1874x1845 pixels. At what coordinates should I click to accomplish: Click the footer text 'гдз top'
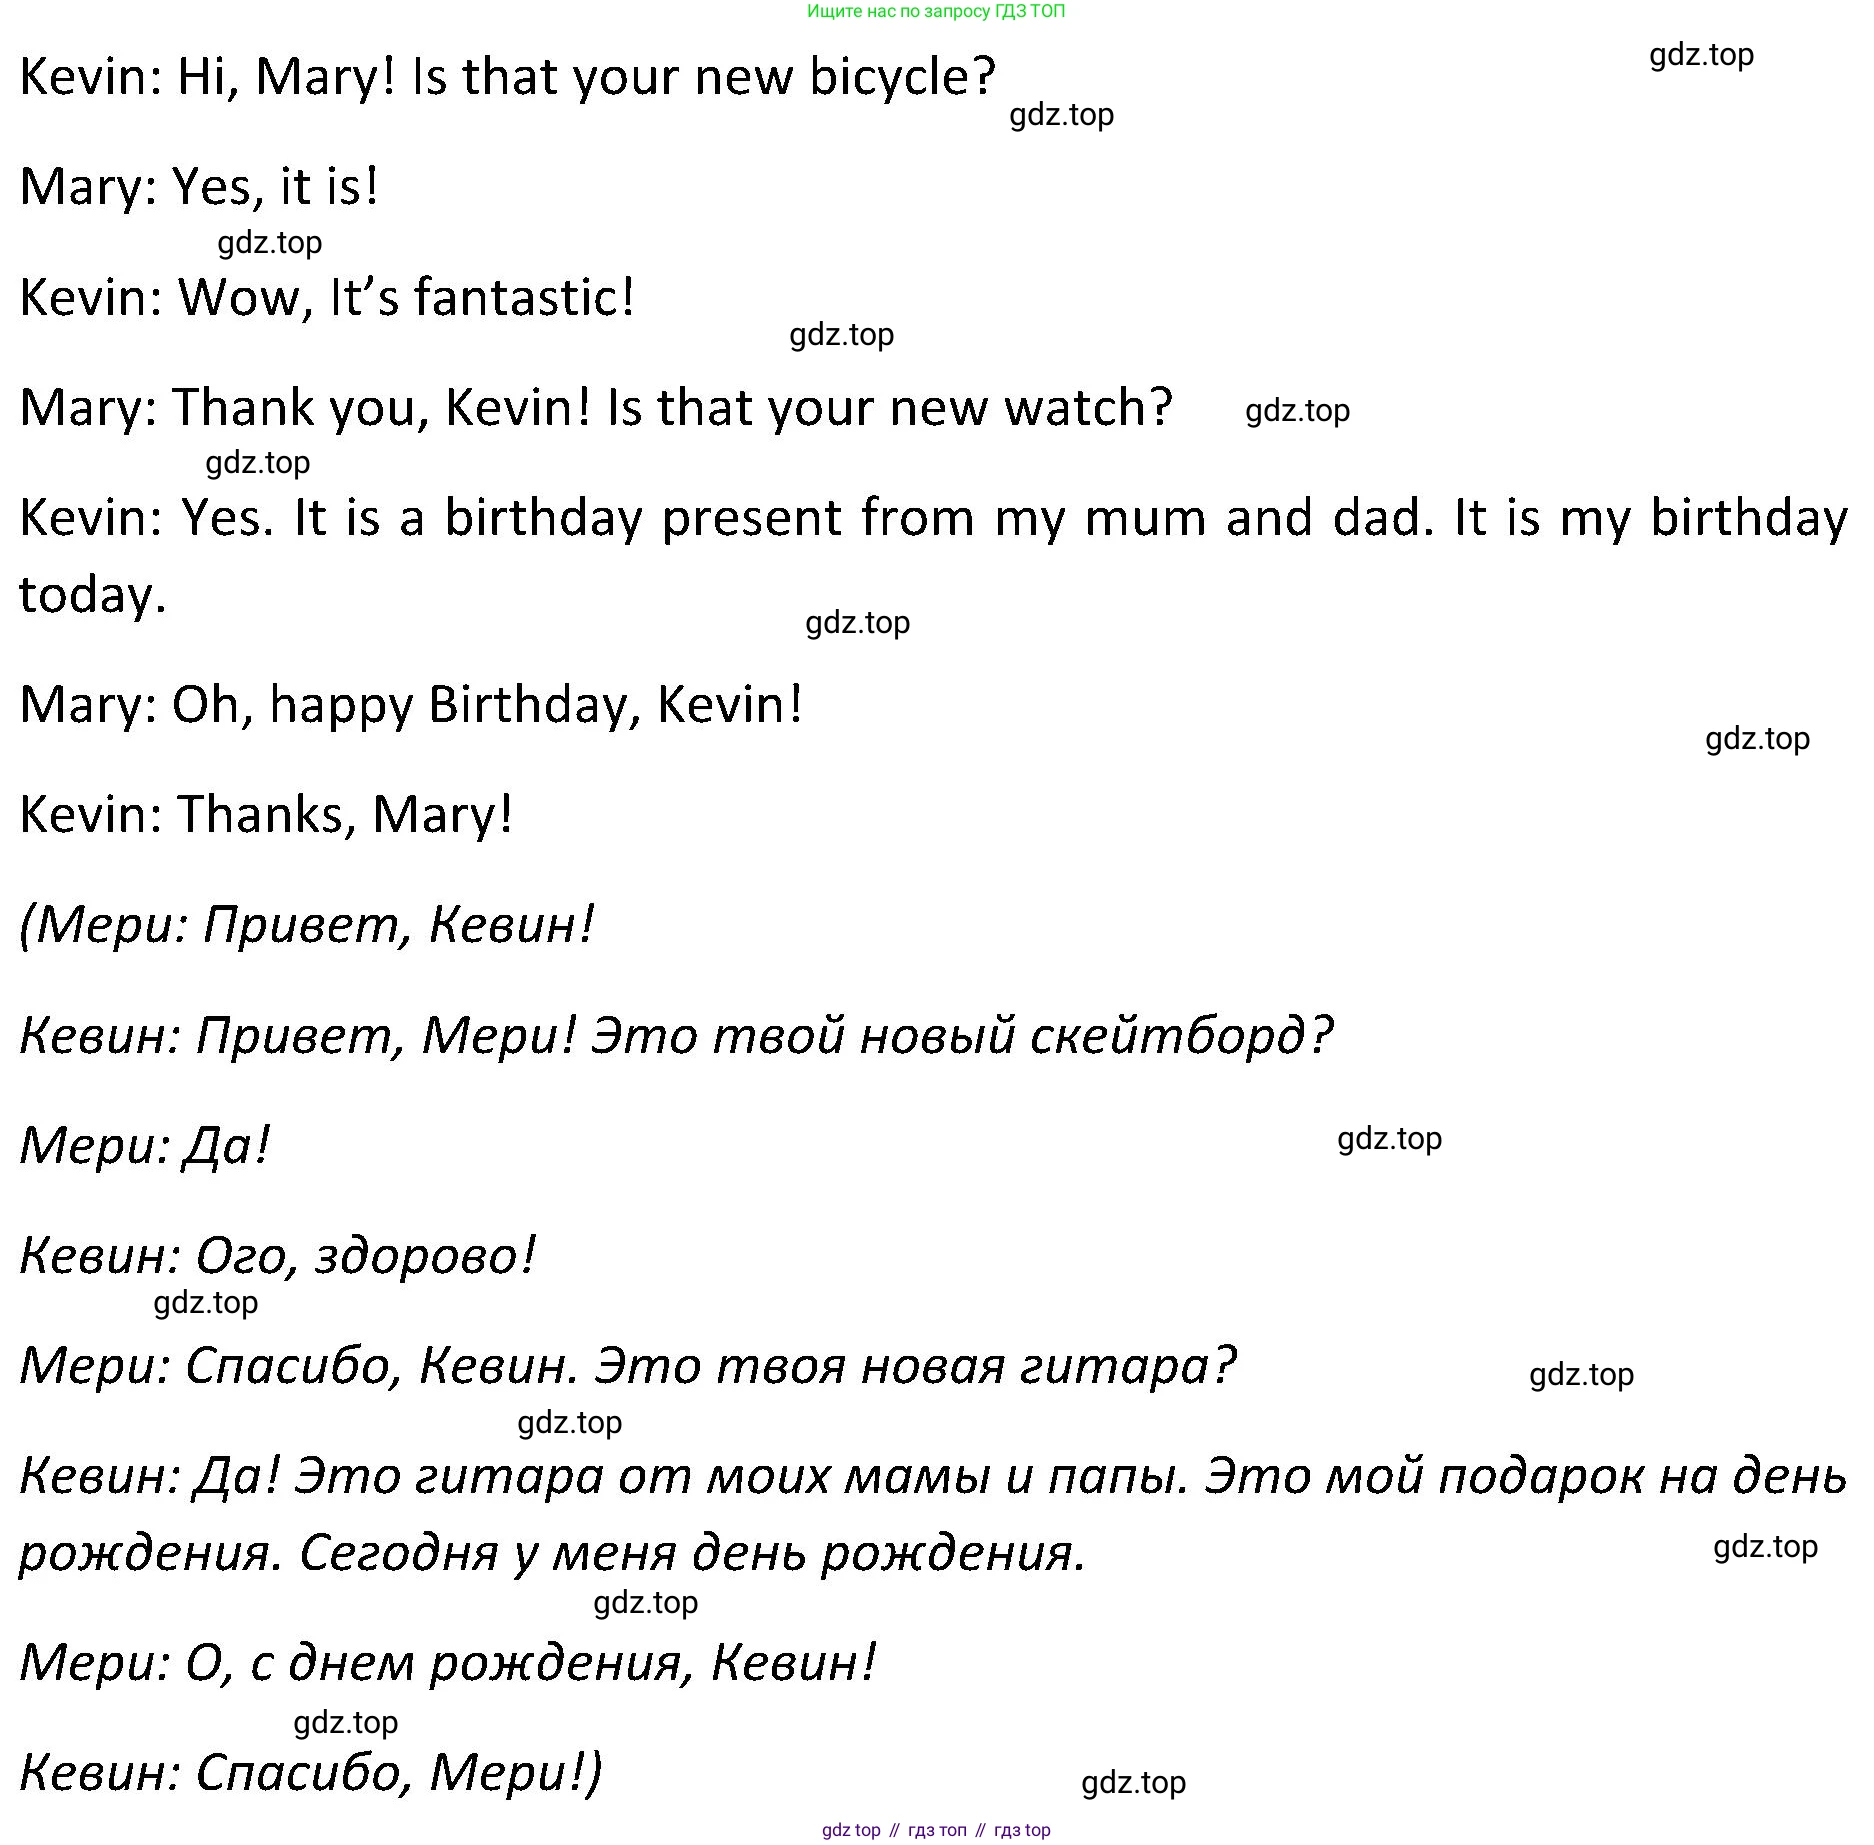1022,1830
